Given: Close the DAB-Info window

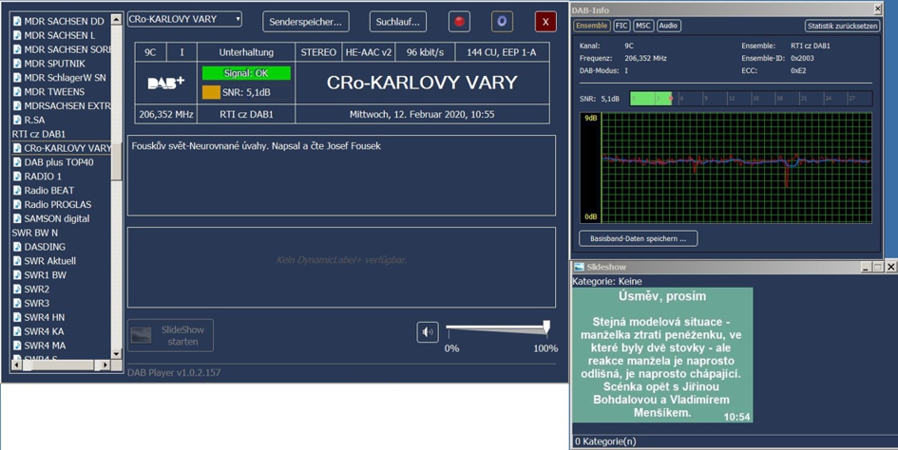Looking at the screenshot, I should [877, 9].
